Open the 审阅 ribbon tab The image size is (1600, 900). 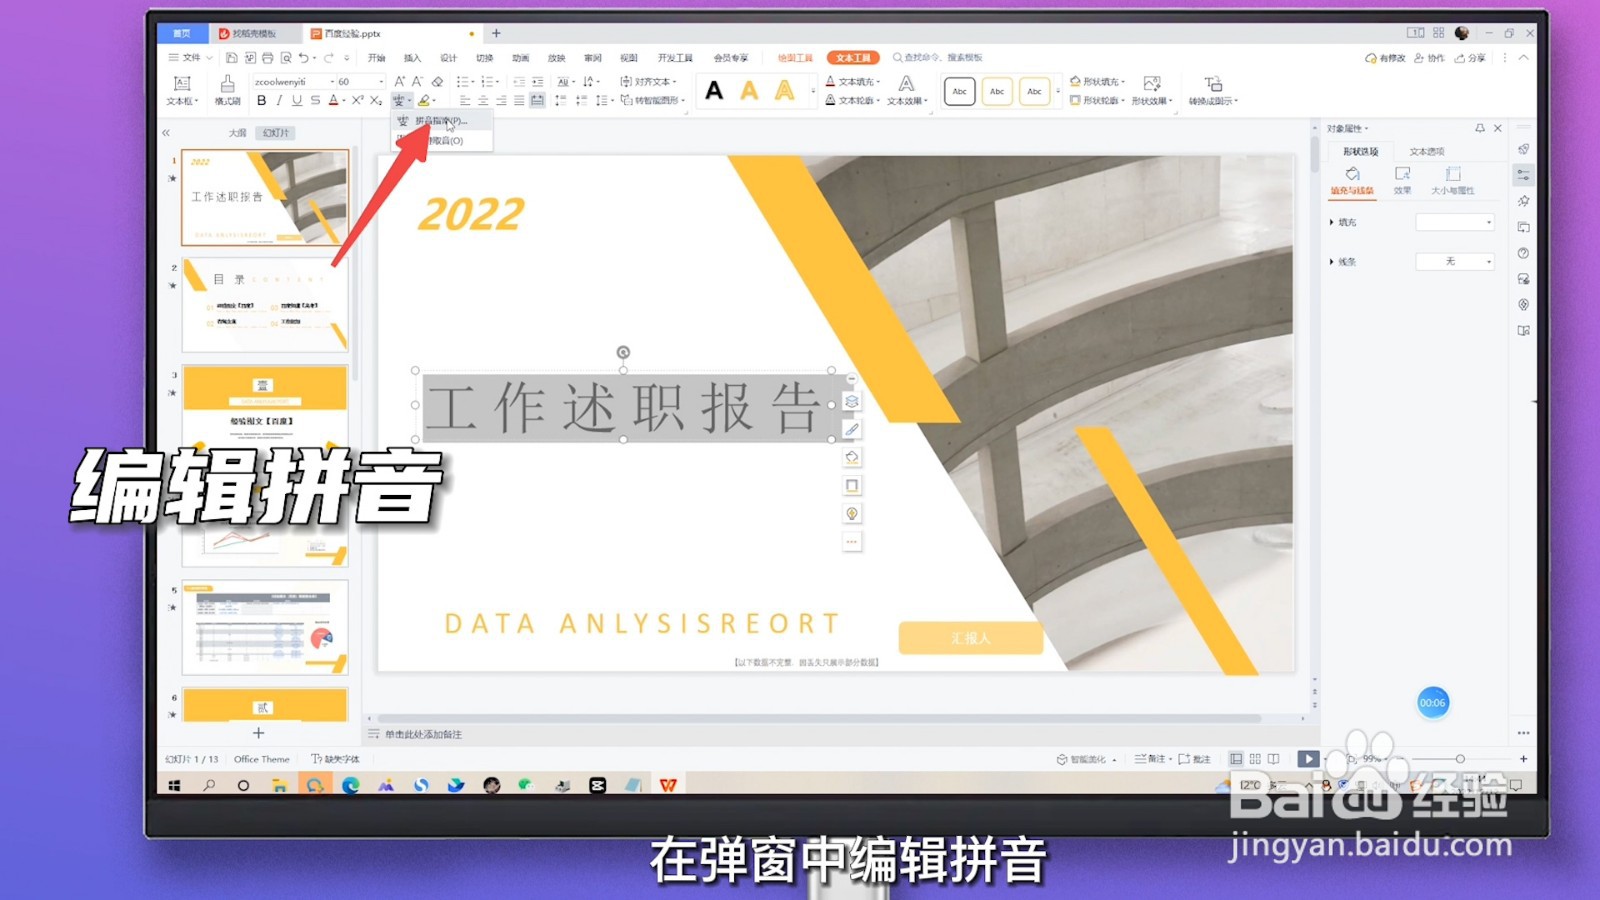(592, 58)
